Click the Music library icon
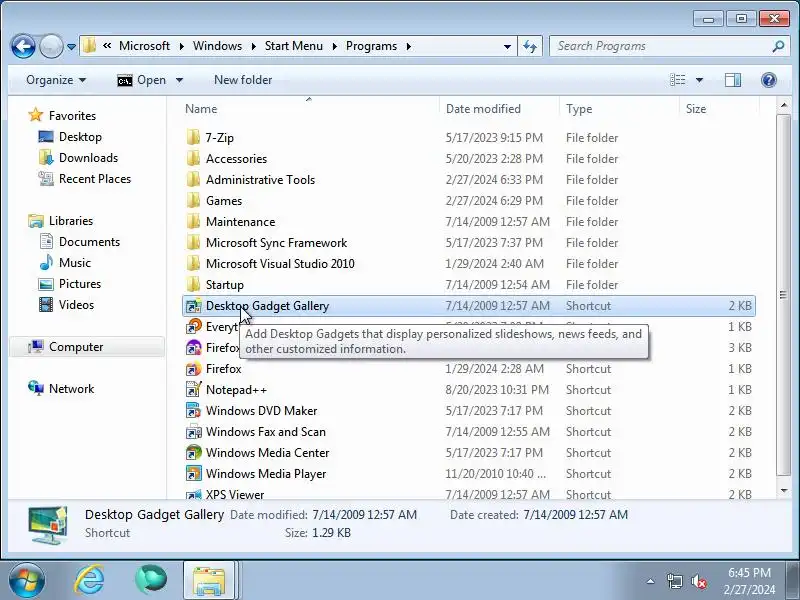Image resolution: width=800 pixels, height=600 pixels. point(46,263)
